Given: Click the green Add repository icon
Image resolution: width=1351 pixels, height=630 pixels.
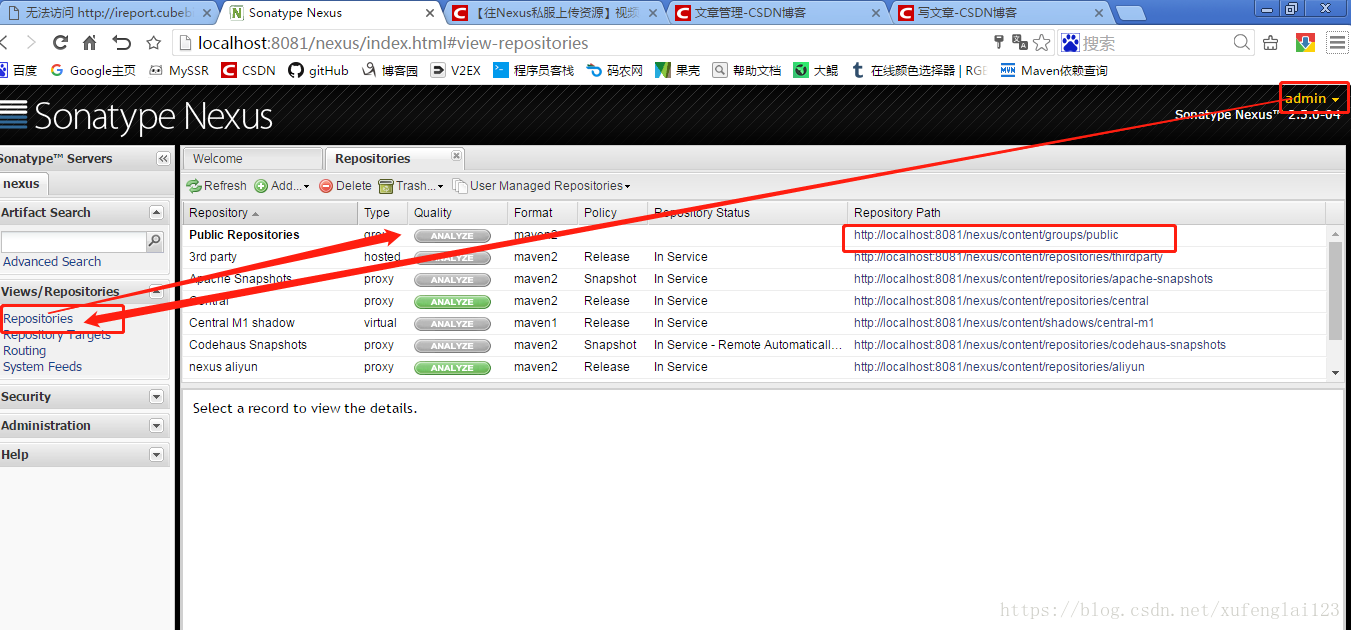Looking at the screenshot, I should [x=261, y=186].
